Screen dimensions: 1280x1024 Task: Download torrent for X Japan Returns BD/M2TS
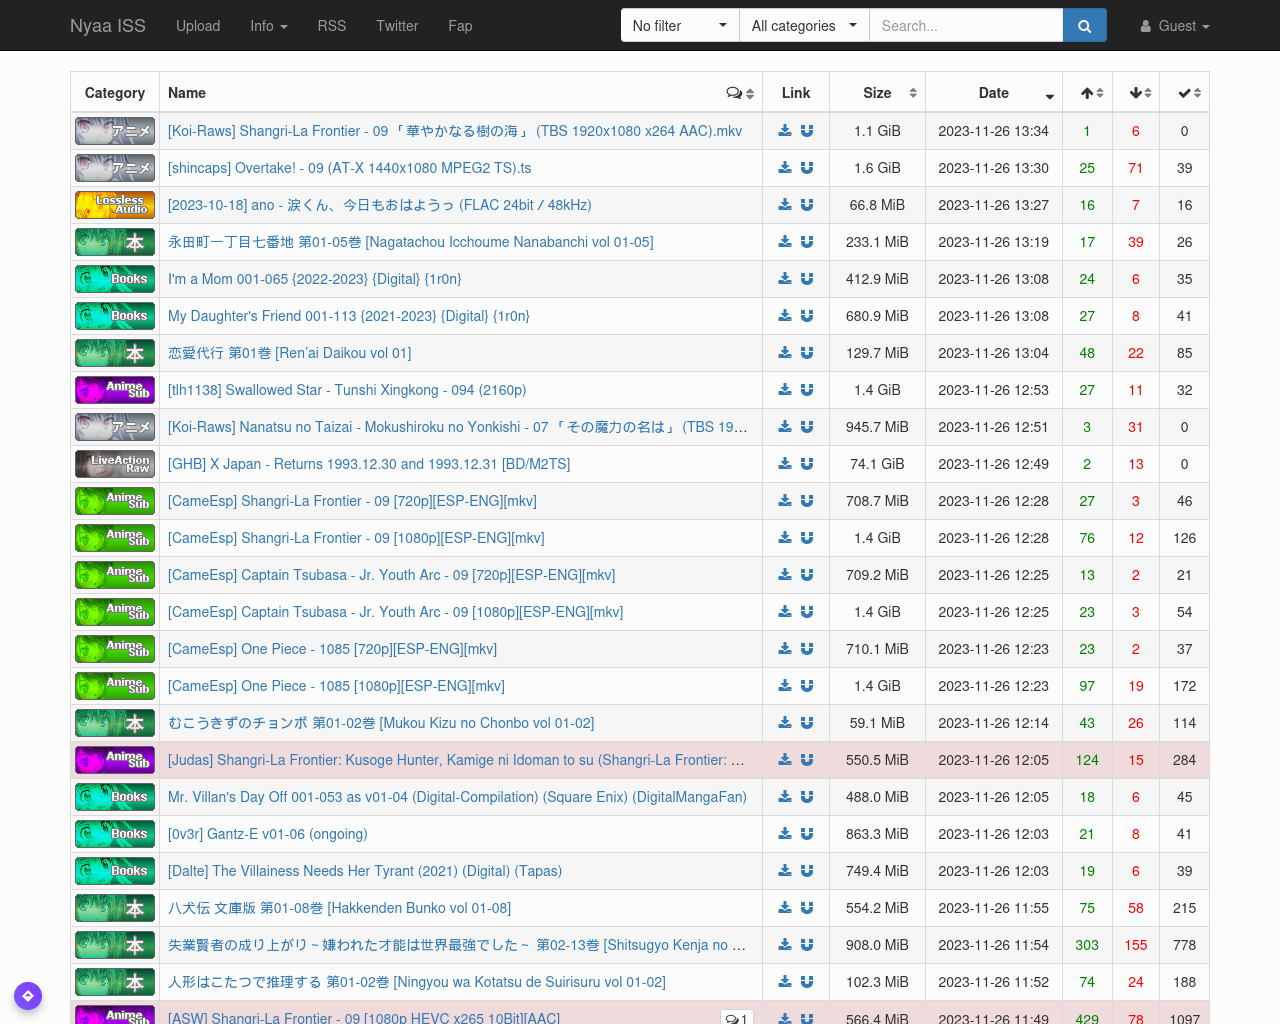coord(785,464)
